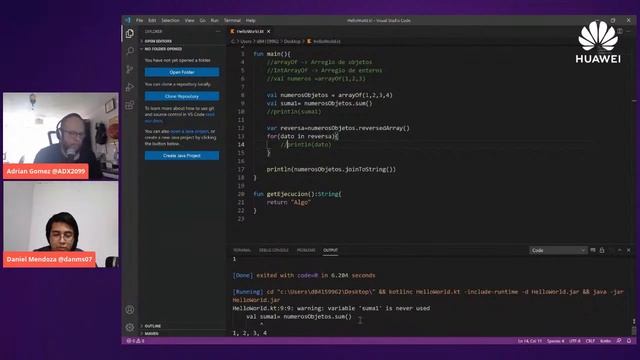Maximize the bottom panel with chevron
The height and width of the screenshot is (360, 640).
pos(620,250)
